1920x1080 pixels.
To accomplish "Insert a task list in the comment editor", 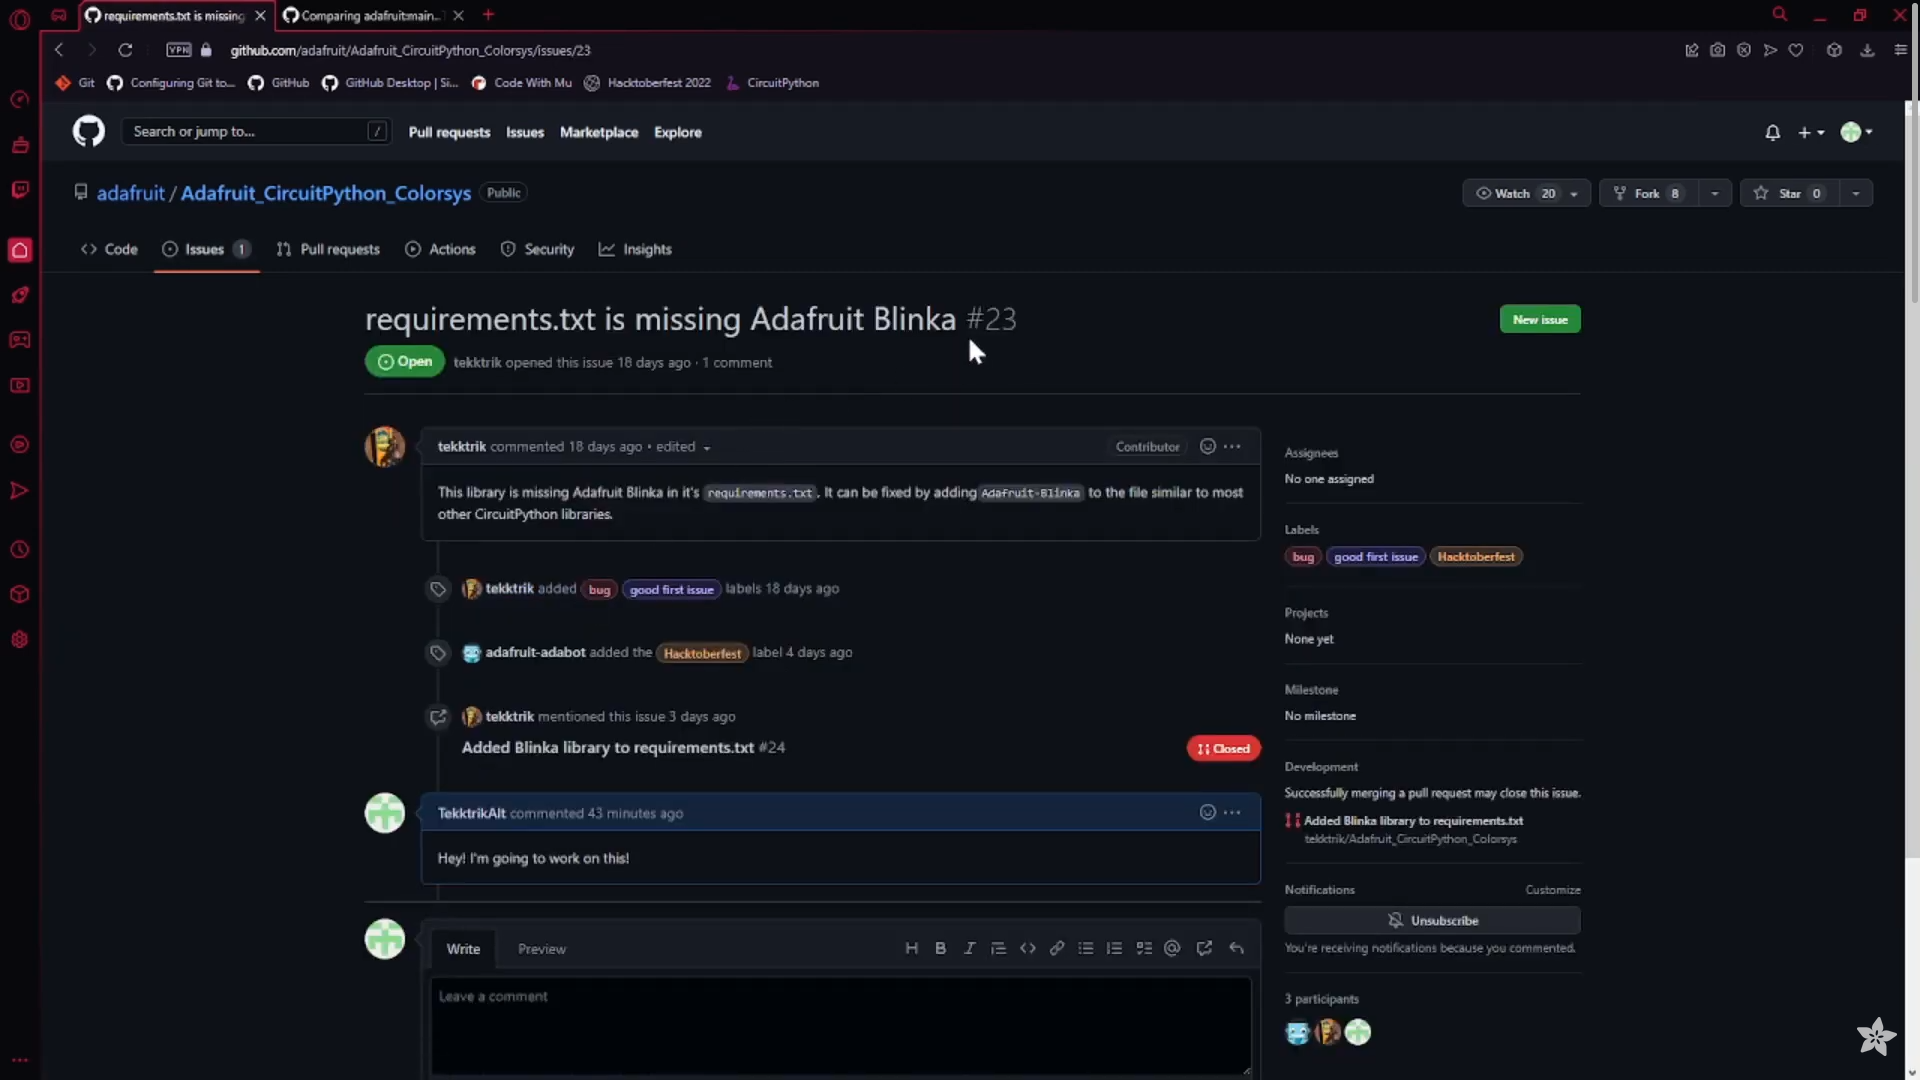I will click(x=1144, y=948).
